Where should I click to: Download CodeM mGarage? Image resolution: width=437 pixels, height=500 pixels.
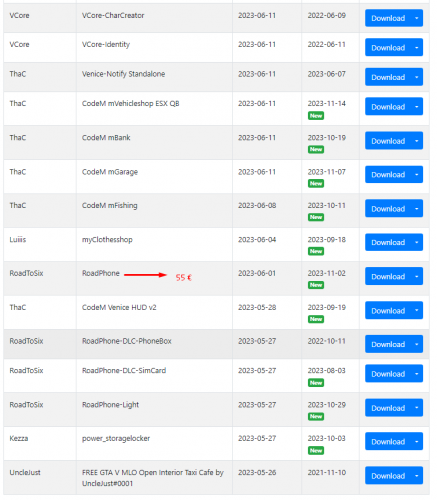pos(388,175)
